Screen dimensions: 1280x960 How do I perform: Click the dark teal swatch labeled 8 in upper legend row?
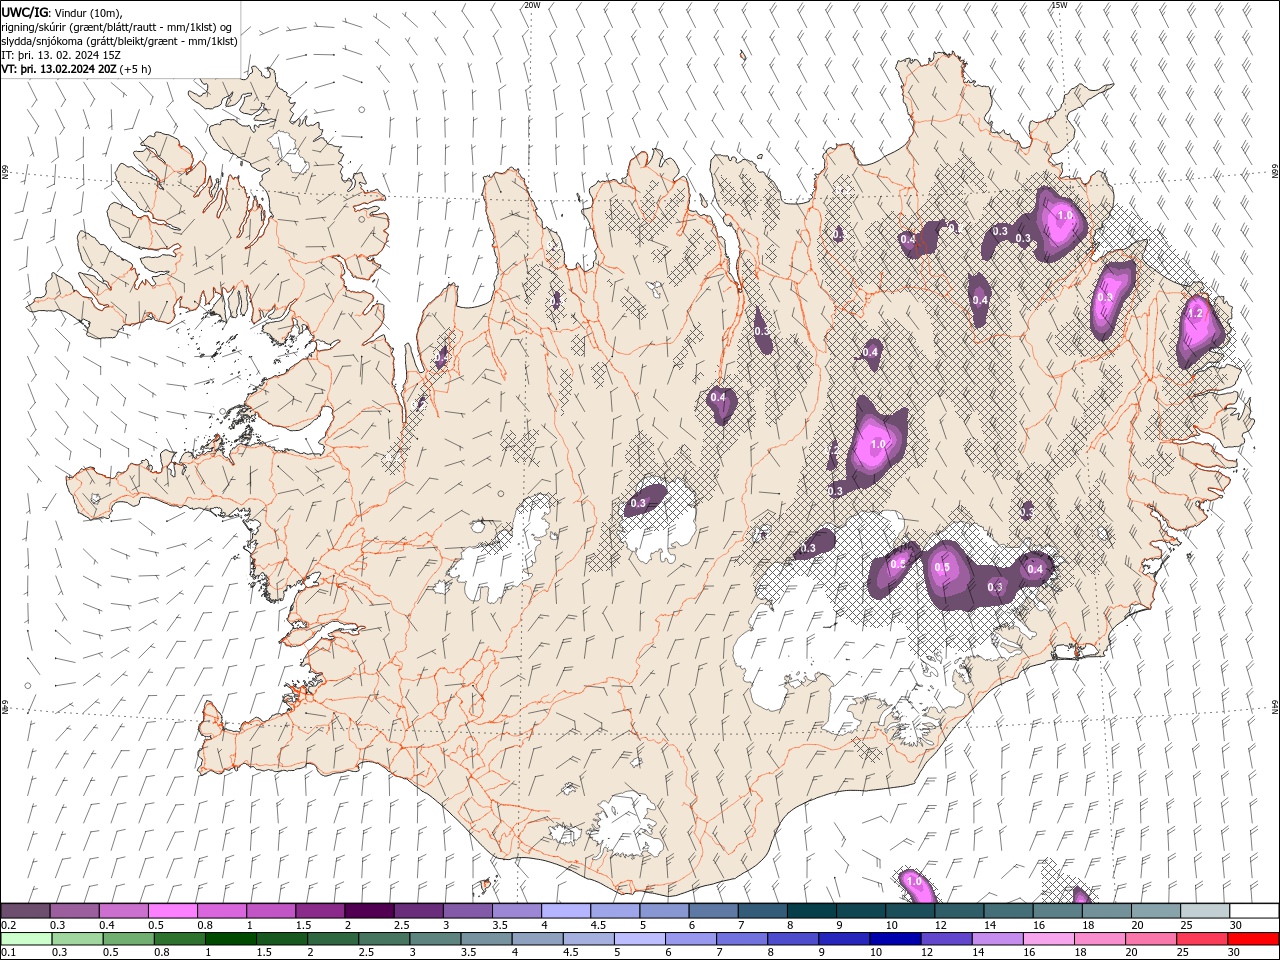pos(812,911)
